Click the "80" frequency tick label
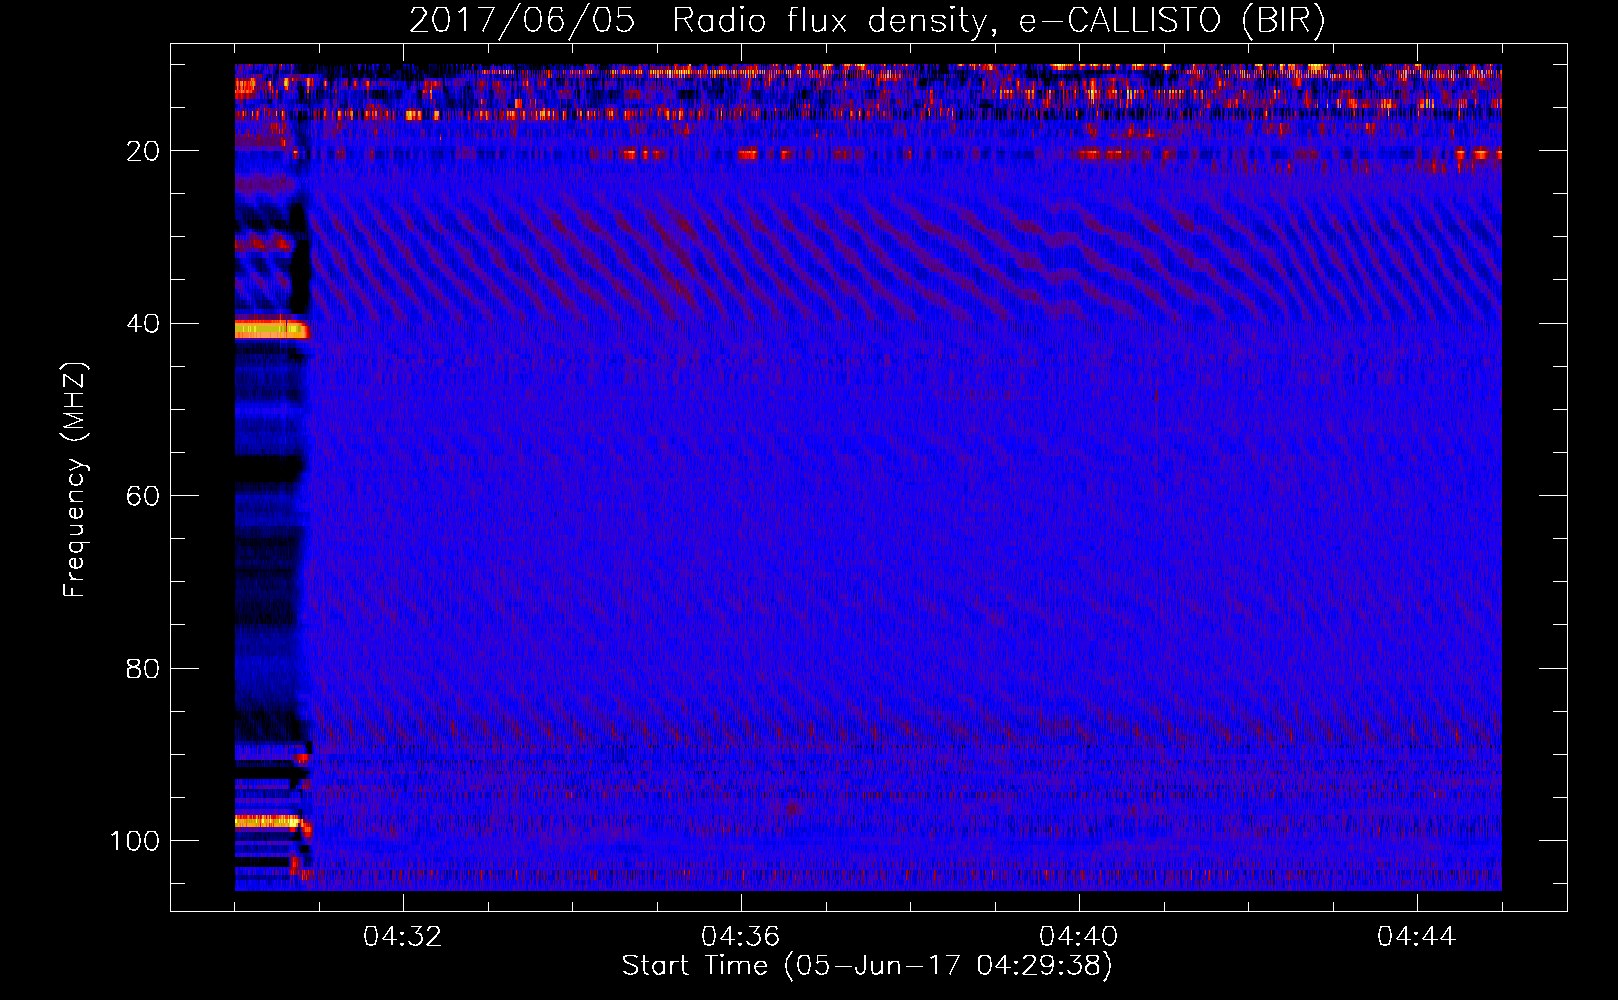The width and height of the screenshot is (1618, 1000). click(143, 668)
